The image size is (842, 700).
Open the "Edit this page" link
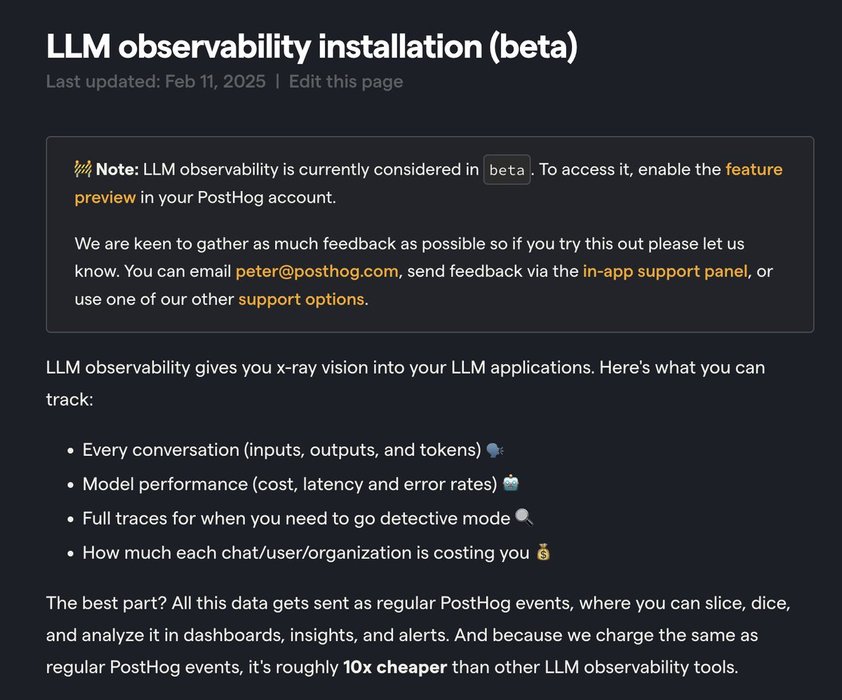(x=346, y=82)
